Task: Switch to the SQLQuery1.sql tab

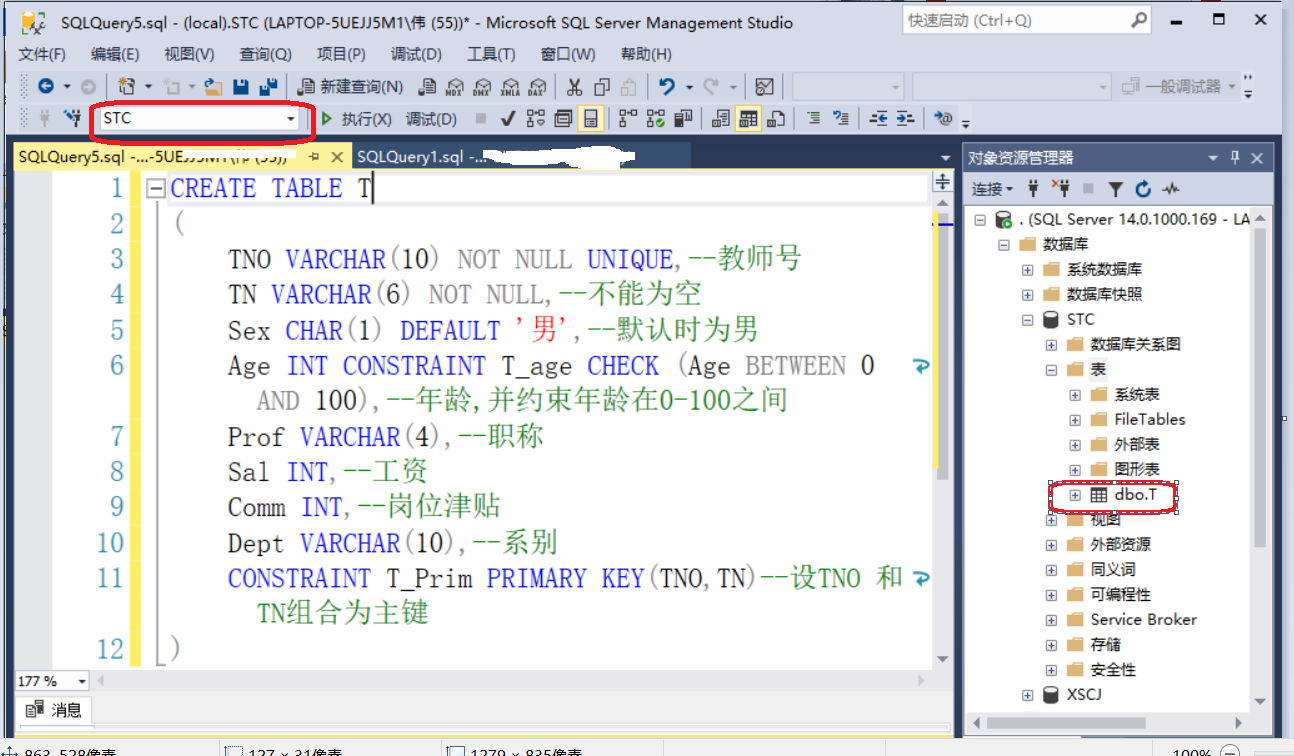Action: pos(420,156)
